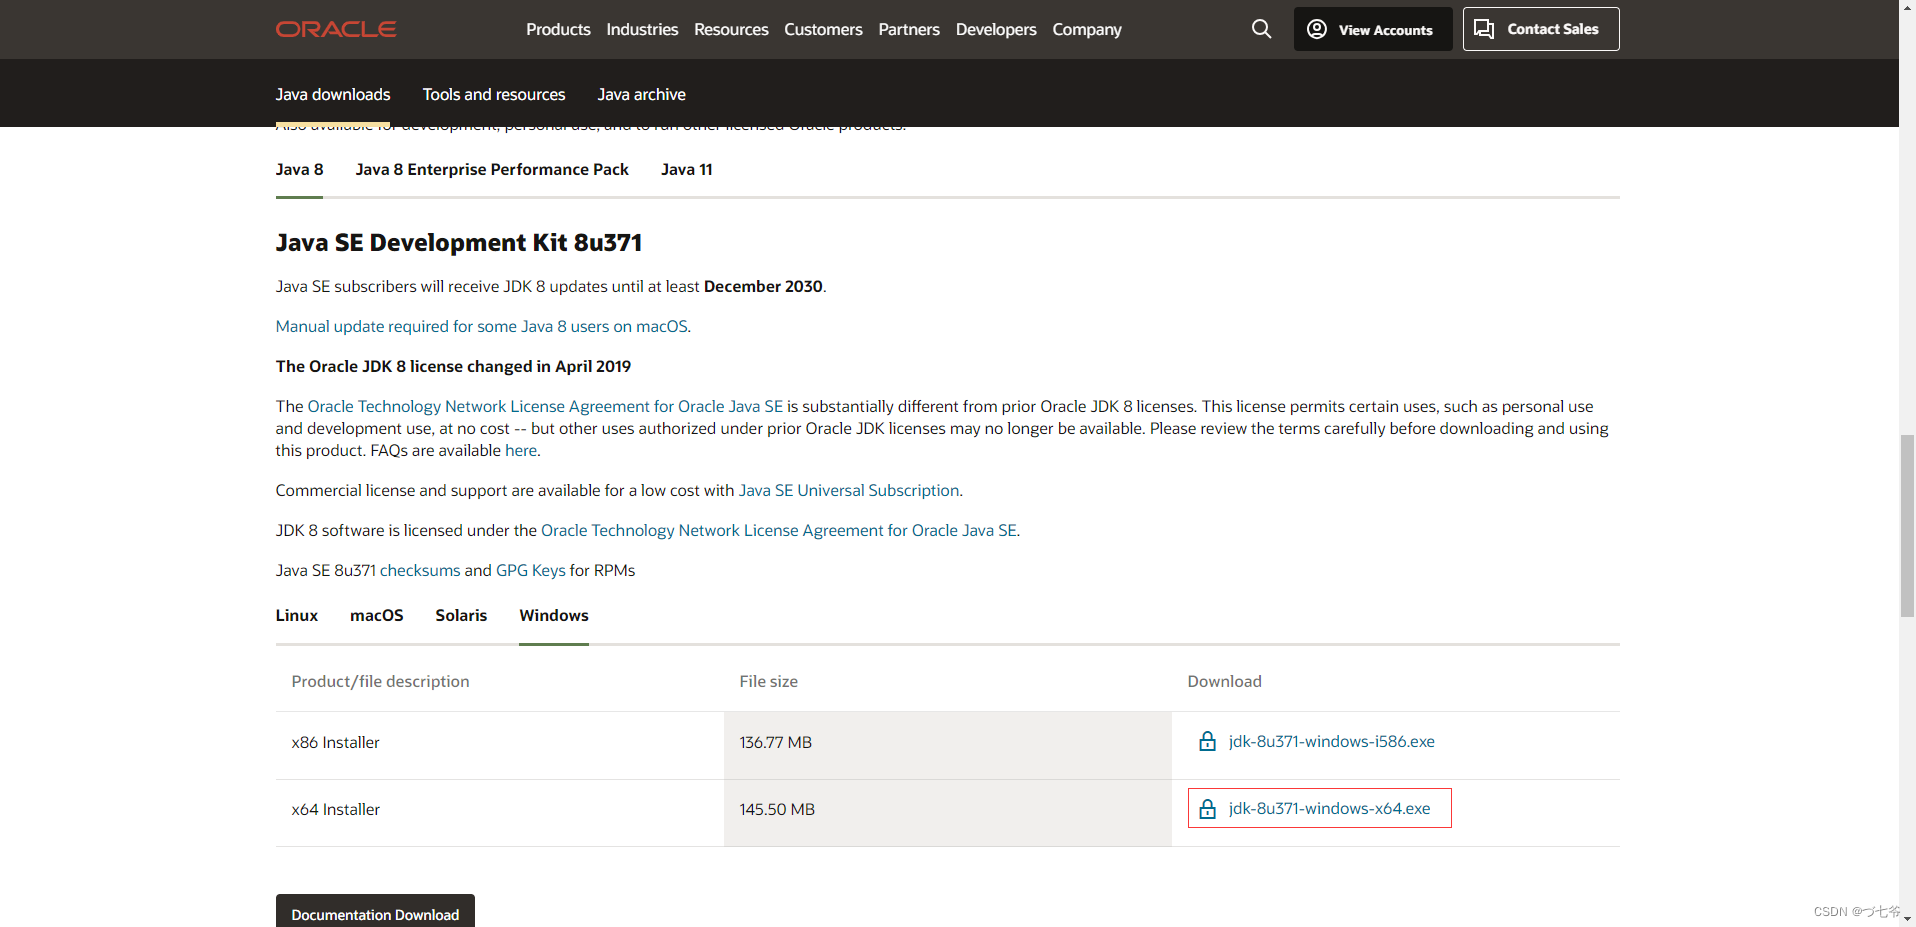Select the Linux OS tab
The image size is (1916, 927).
297,615
